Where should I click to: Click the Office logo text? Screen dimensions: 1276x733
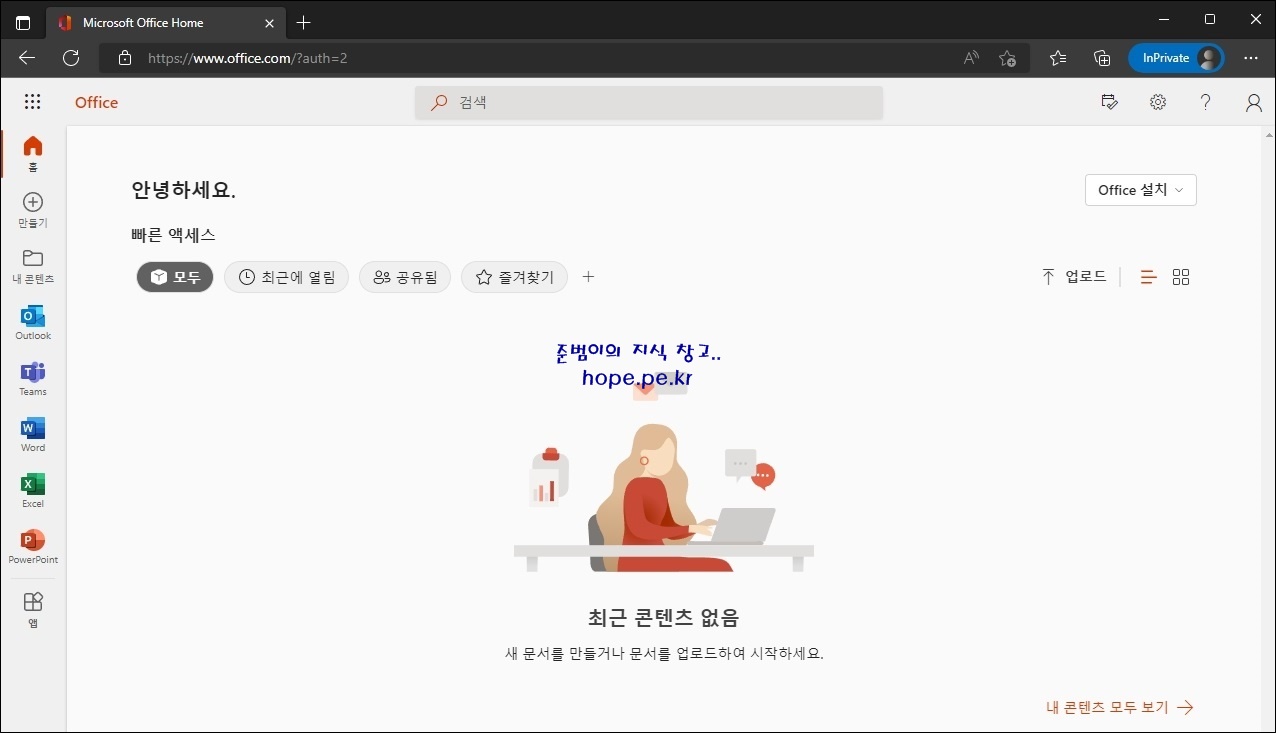[96, 102]
